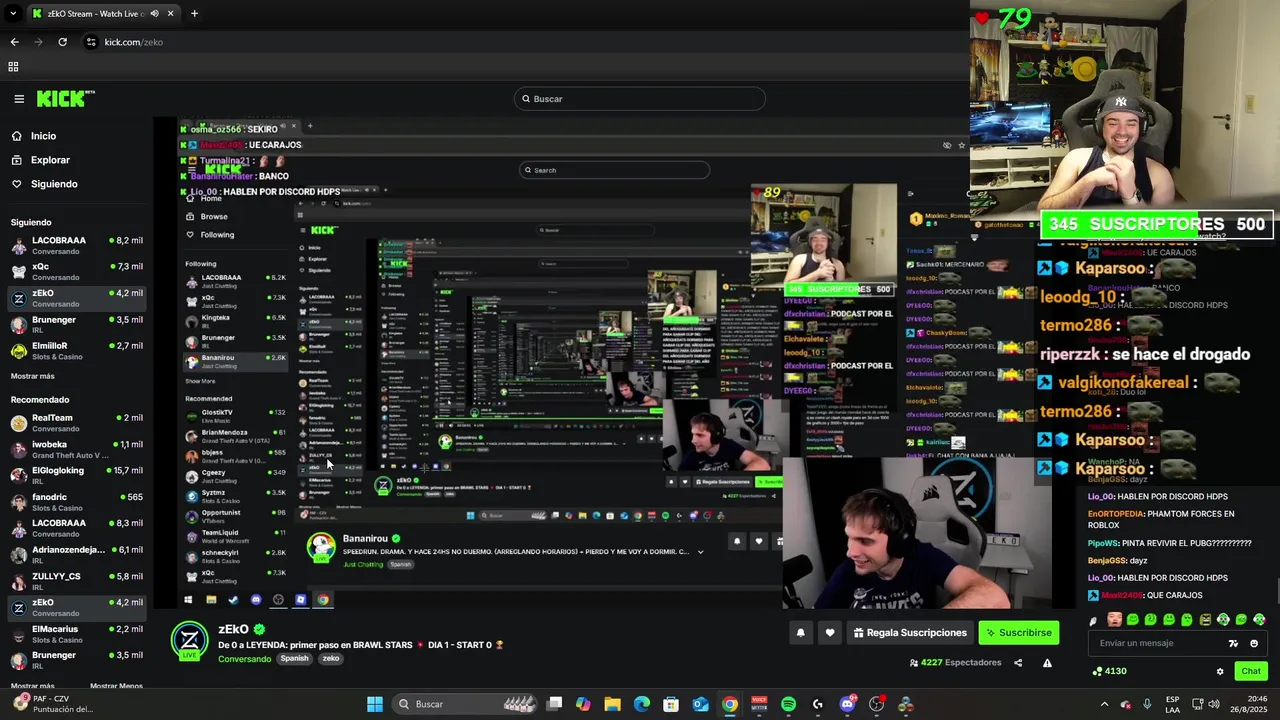Click the chat scrollbar thumb
This screenshot has height=720, width=1280.
[1277, 592]
